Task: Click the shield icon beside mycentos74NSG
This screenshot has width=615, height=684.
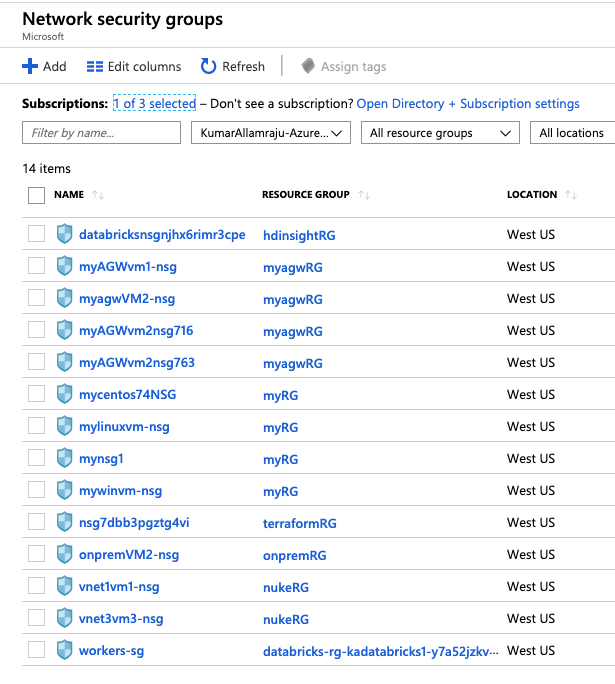Action: 65,394
